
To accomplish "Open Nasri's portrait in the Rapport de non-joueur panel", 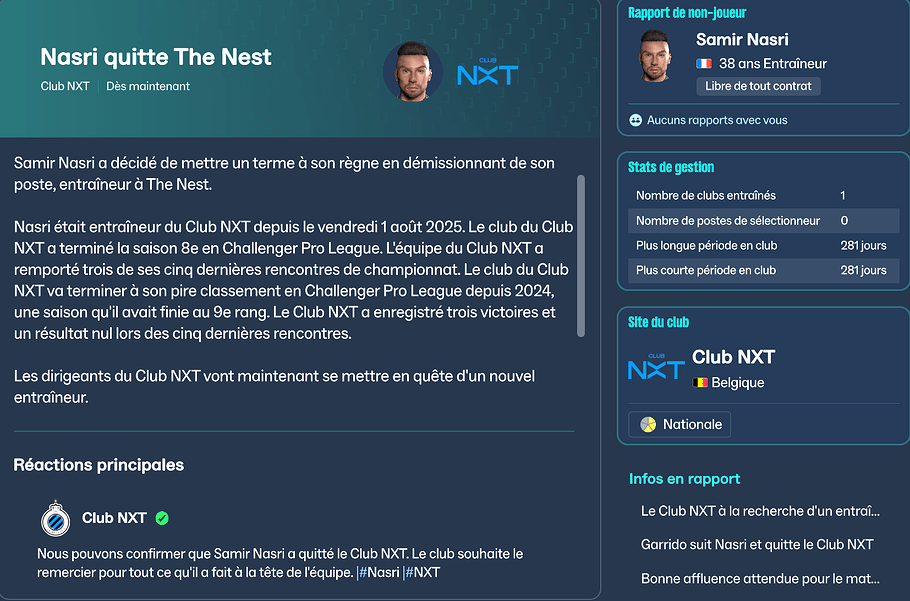I will click(660, 58).
